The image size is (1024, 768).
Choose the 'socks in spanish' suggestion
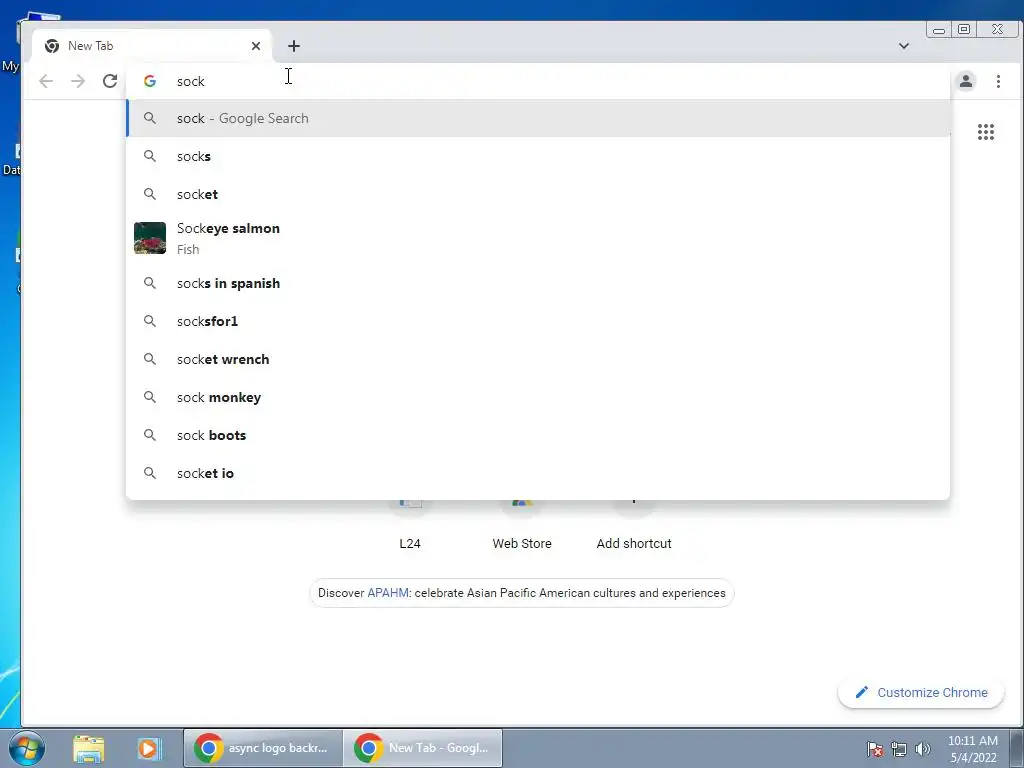click(x=537, y=283)
